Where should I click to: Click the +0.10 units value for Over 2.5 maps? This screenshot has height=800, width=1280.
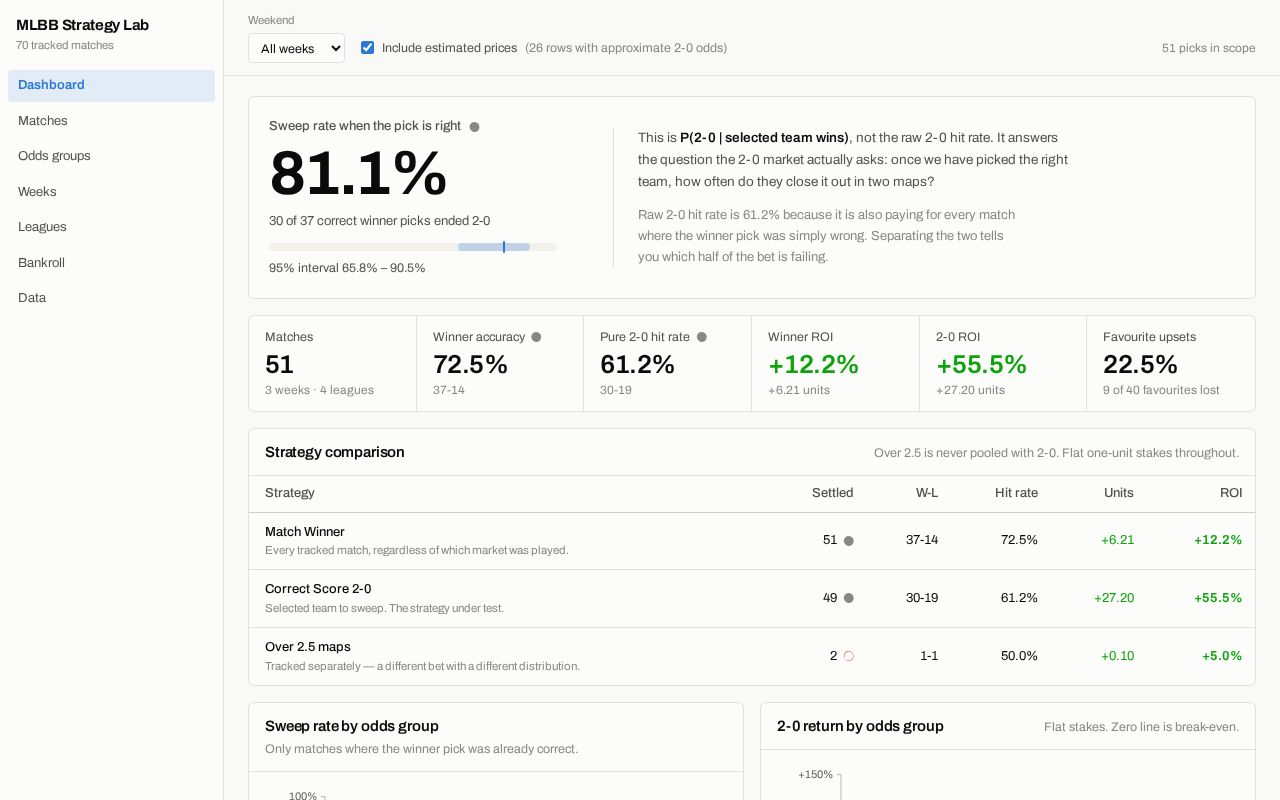pos(1117,656)
